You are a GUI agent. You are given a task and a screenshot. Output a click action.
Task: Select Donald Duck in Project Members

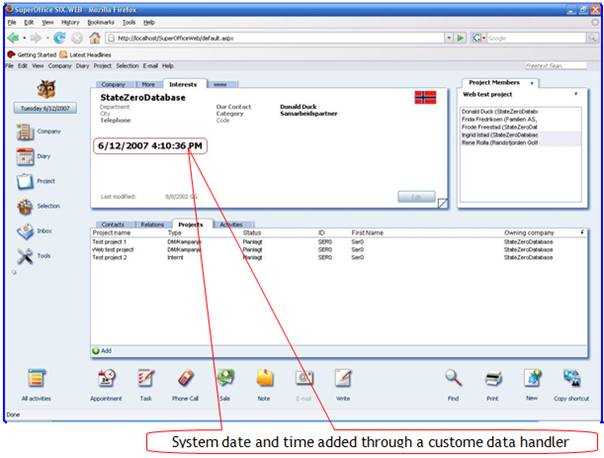521,111
